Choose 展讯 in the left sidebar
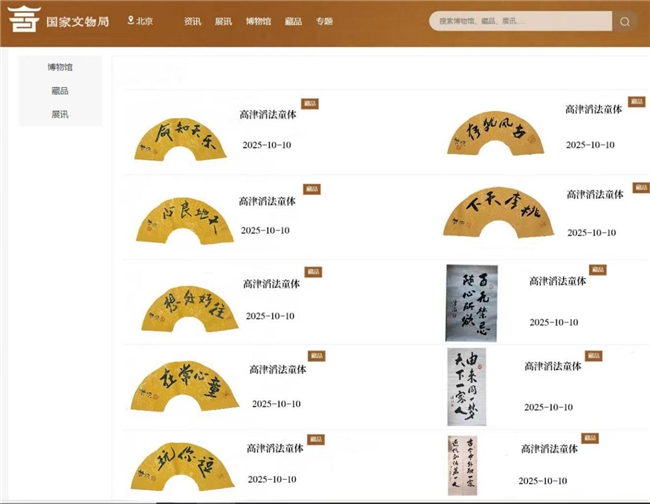The image size is (650, 504). click(x=60, y=114)
